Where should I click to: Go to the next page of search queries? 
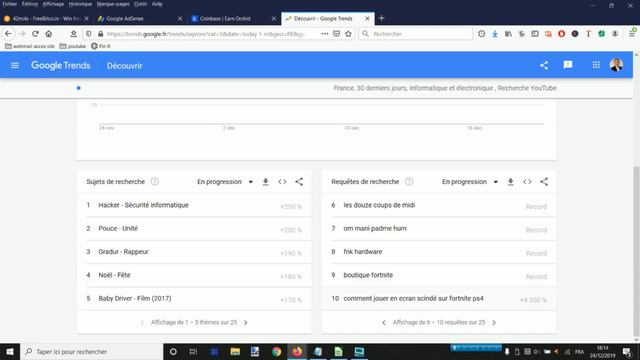(x=494, y=322)
